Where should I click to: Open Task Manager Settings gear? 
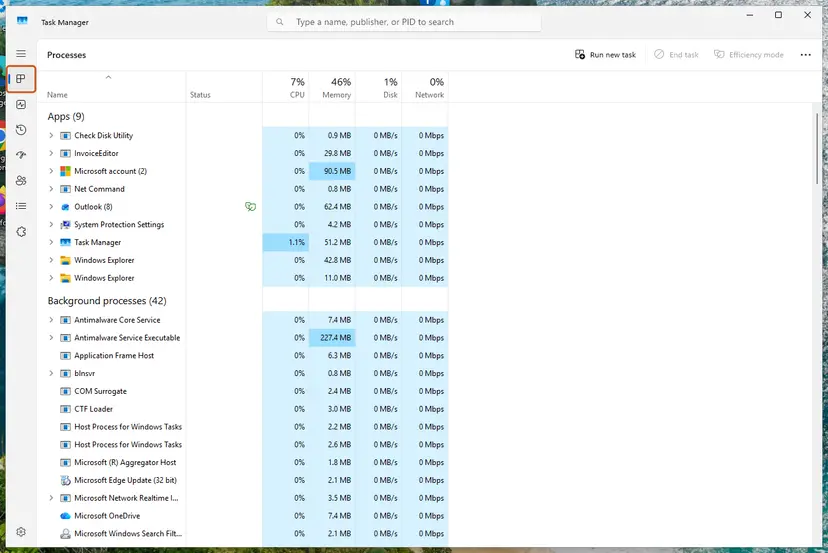[21, 532]
